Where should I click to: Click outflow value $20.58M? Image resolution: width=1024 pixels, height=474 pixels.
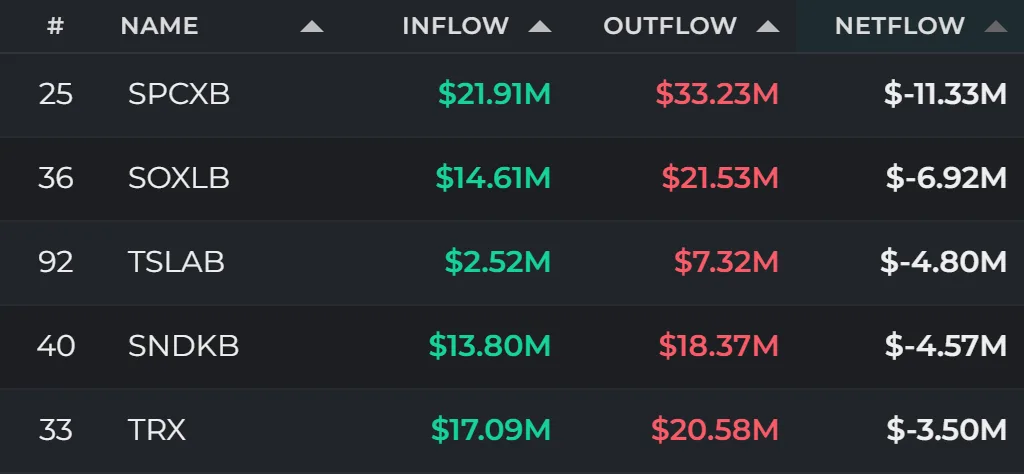coord(715,430)
